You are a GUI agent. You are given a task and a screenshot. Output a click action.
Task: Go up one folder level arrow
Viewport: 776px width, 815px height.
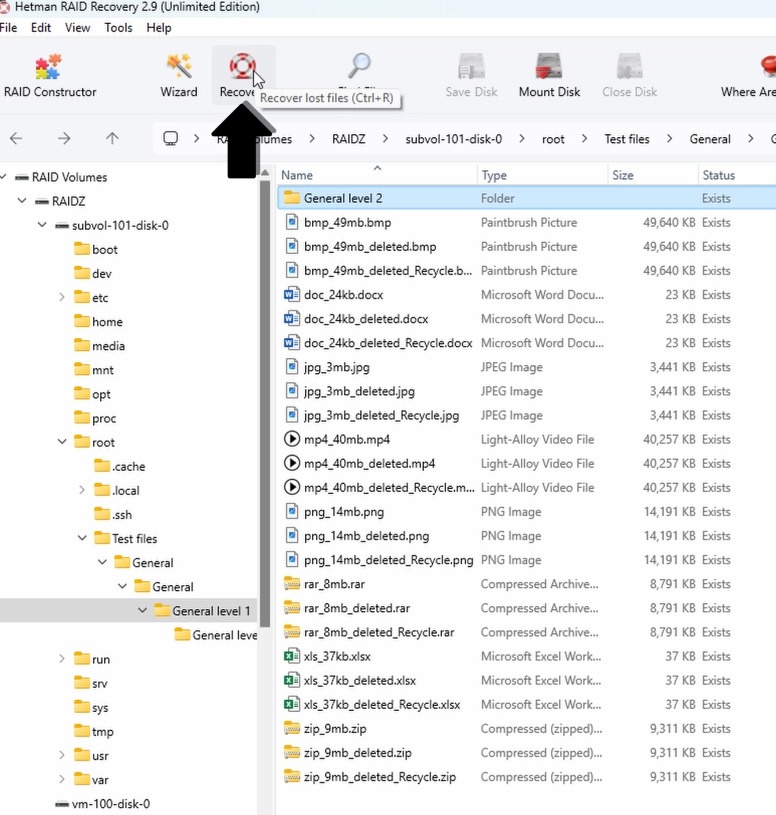112,138
